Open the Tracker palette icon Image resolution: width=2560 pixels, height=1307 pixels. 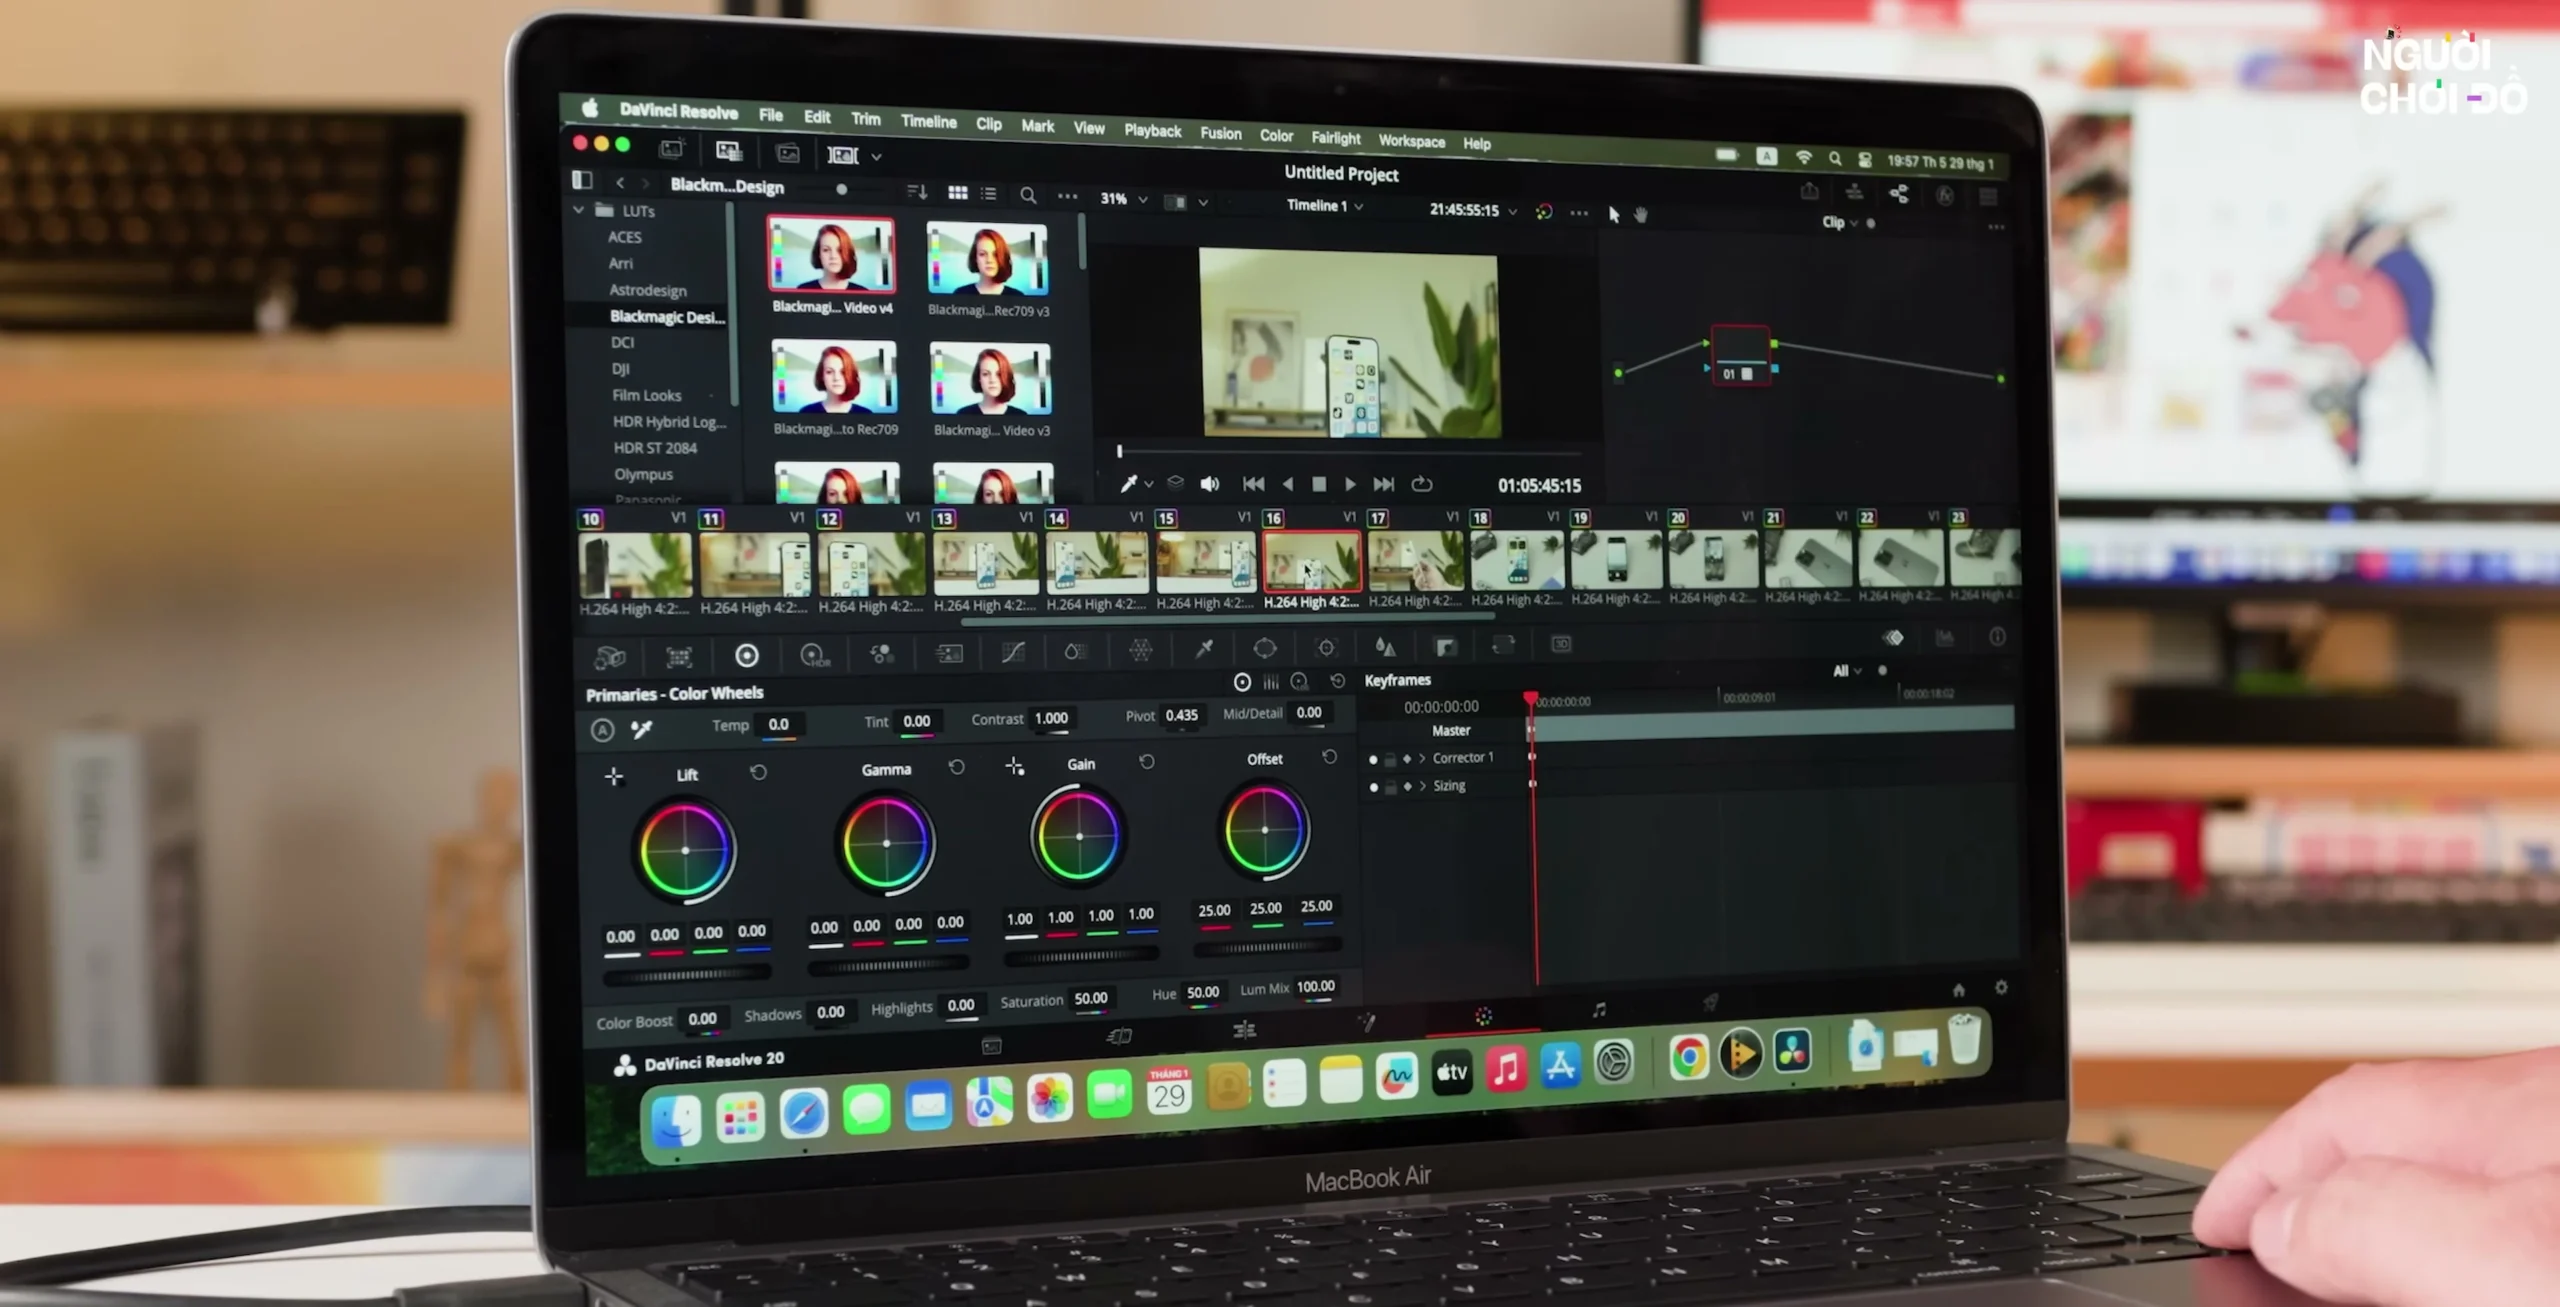tap(1326, 648)
